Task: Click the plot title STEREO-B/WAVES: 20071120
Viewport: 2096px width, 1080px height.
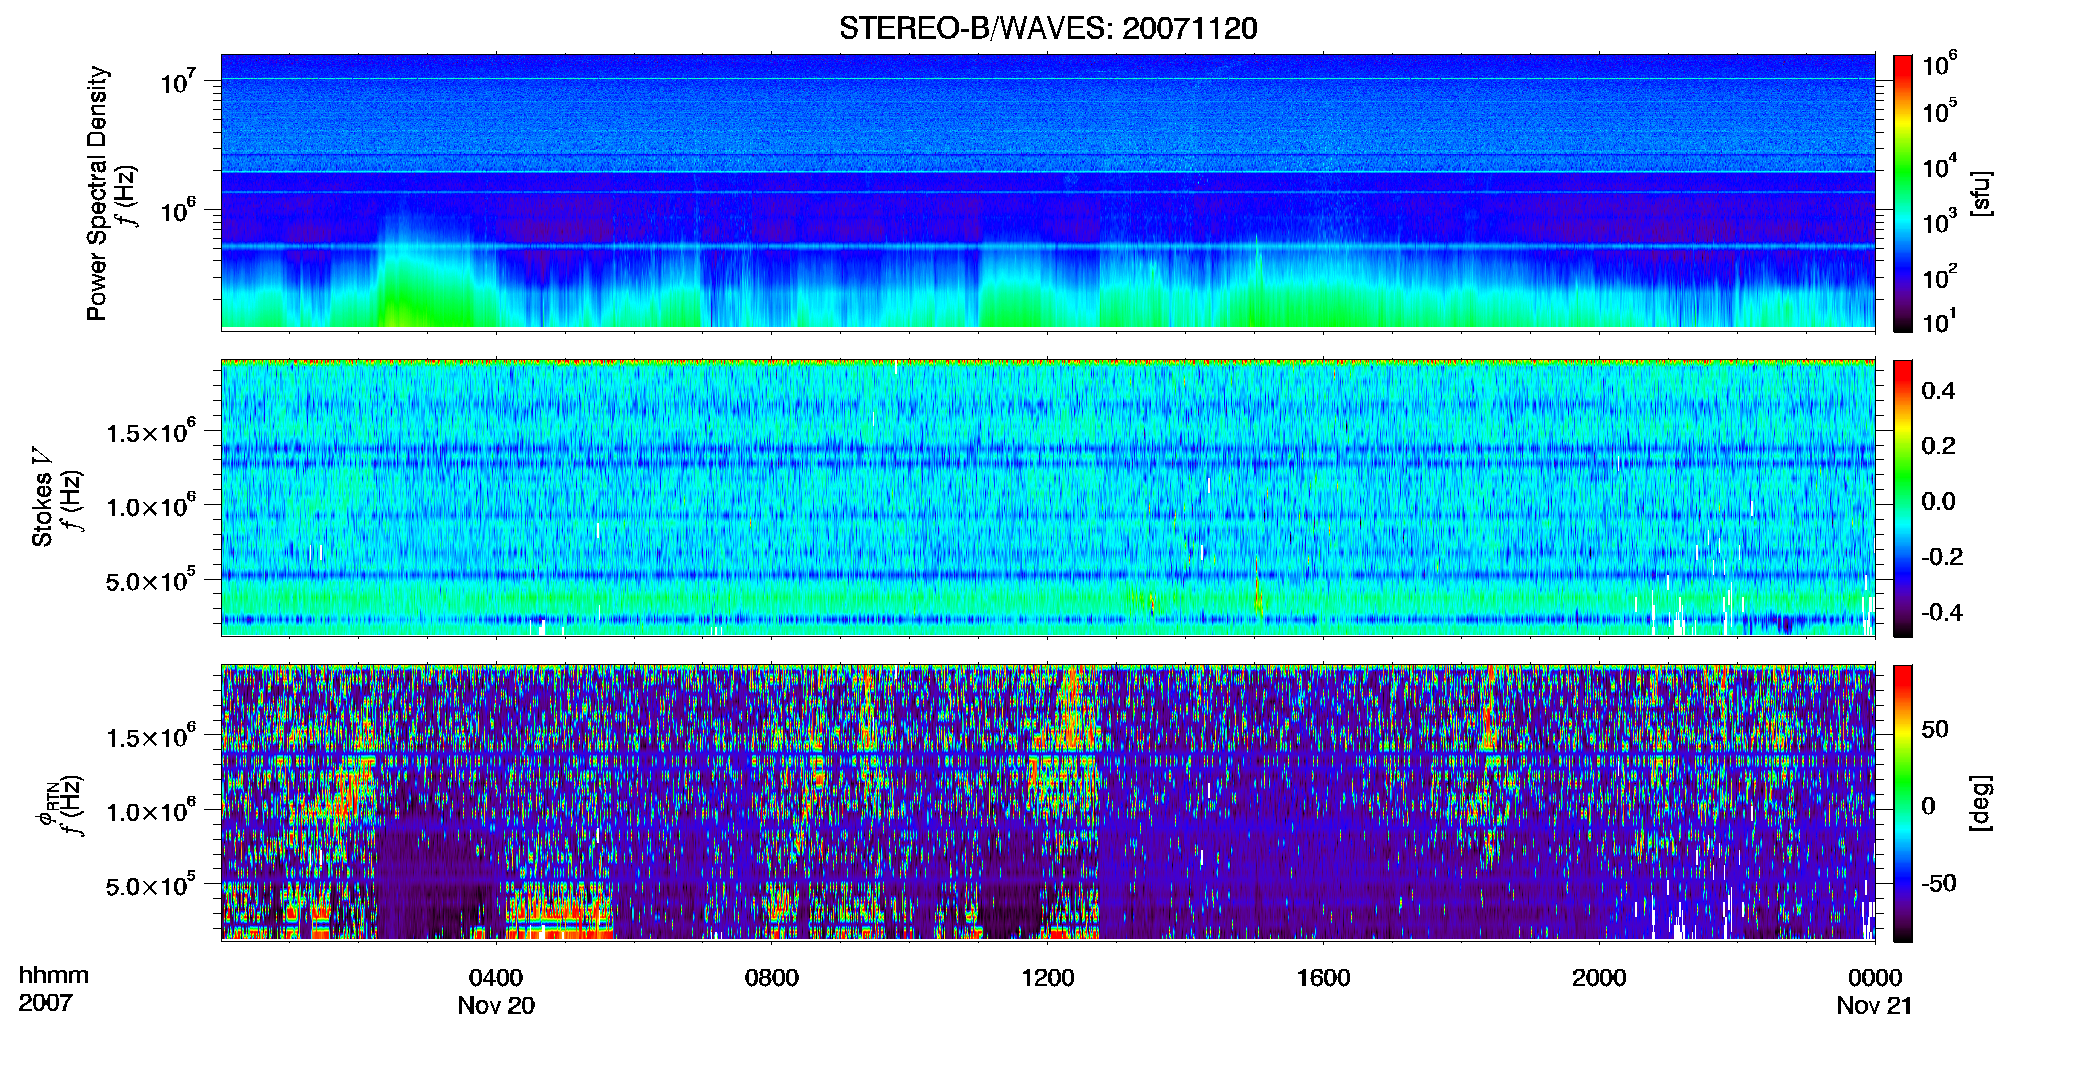Action: click(x=1048, y=28)
